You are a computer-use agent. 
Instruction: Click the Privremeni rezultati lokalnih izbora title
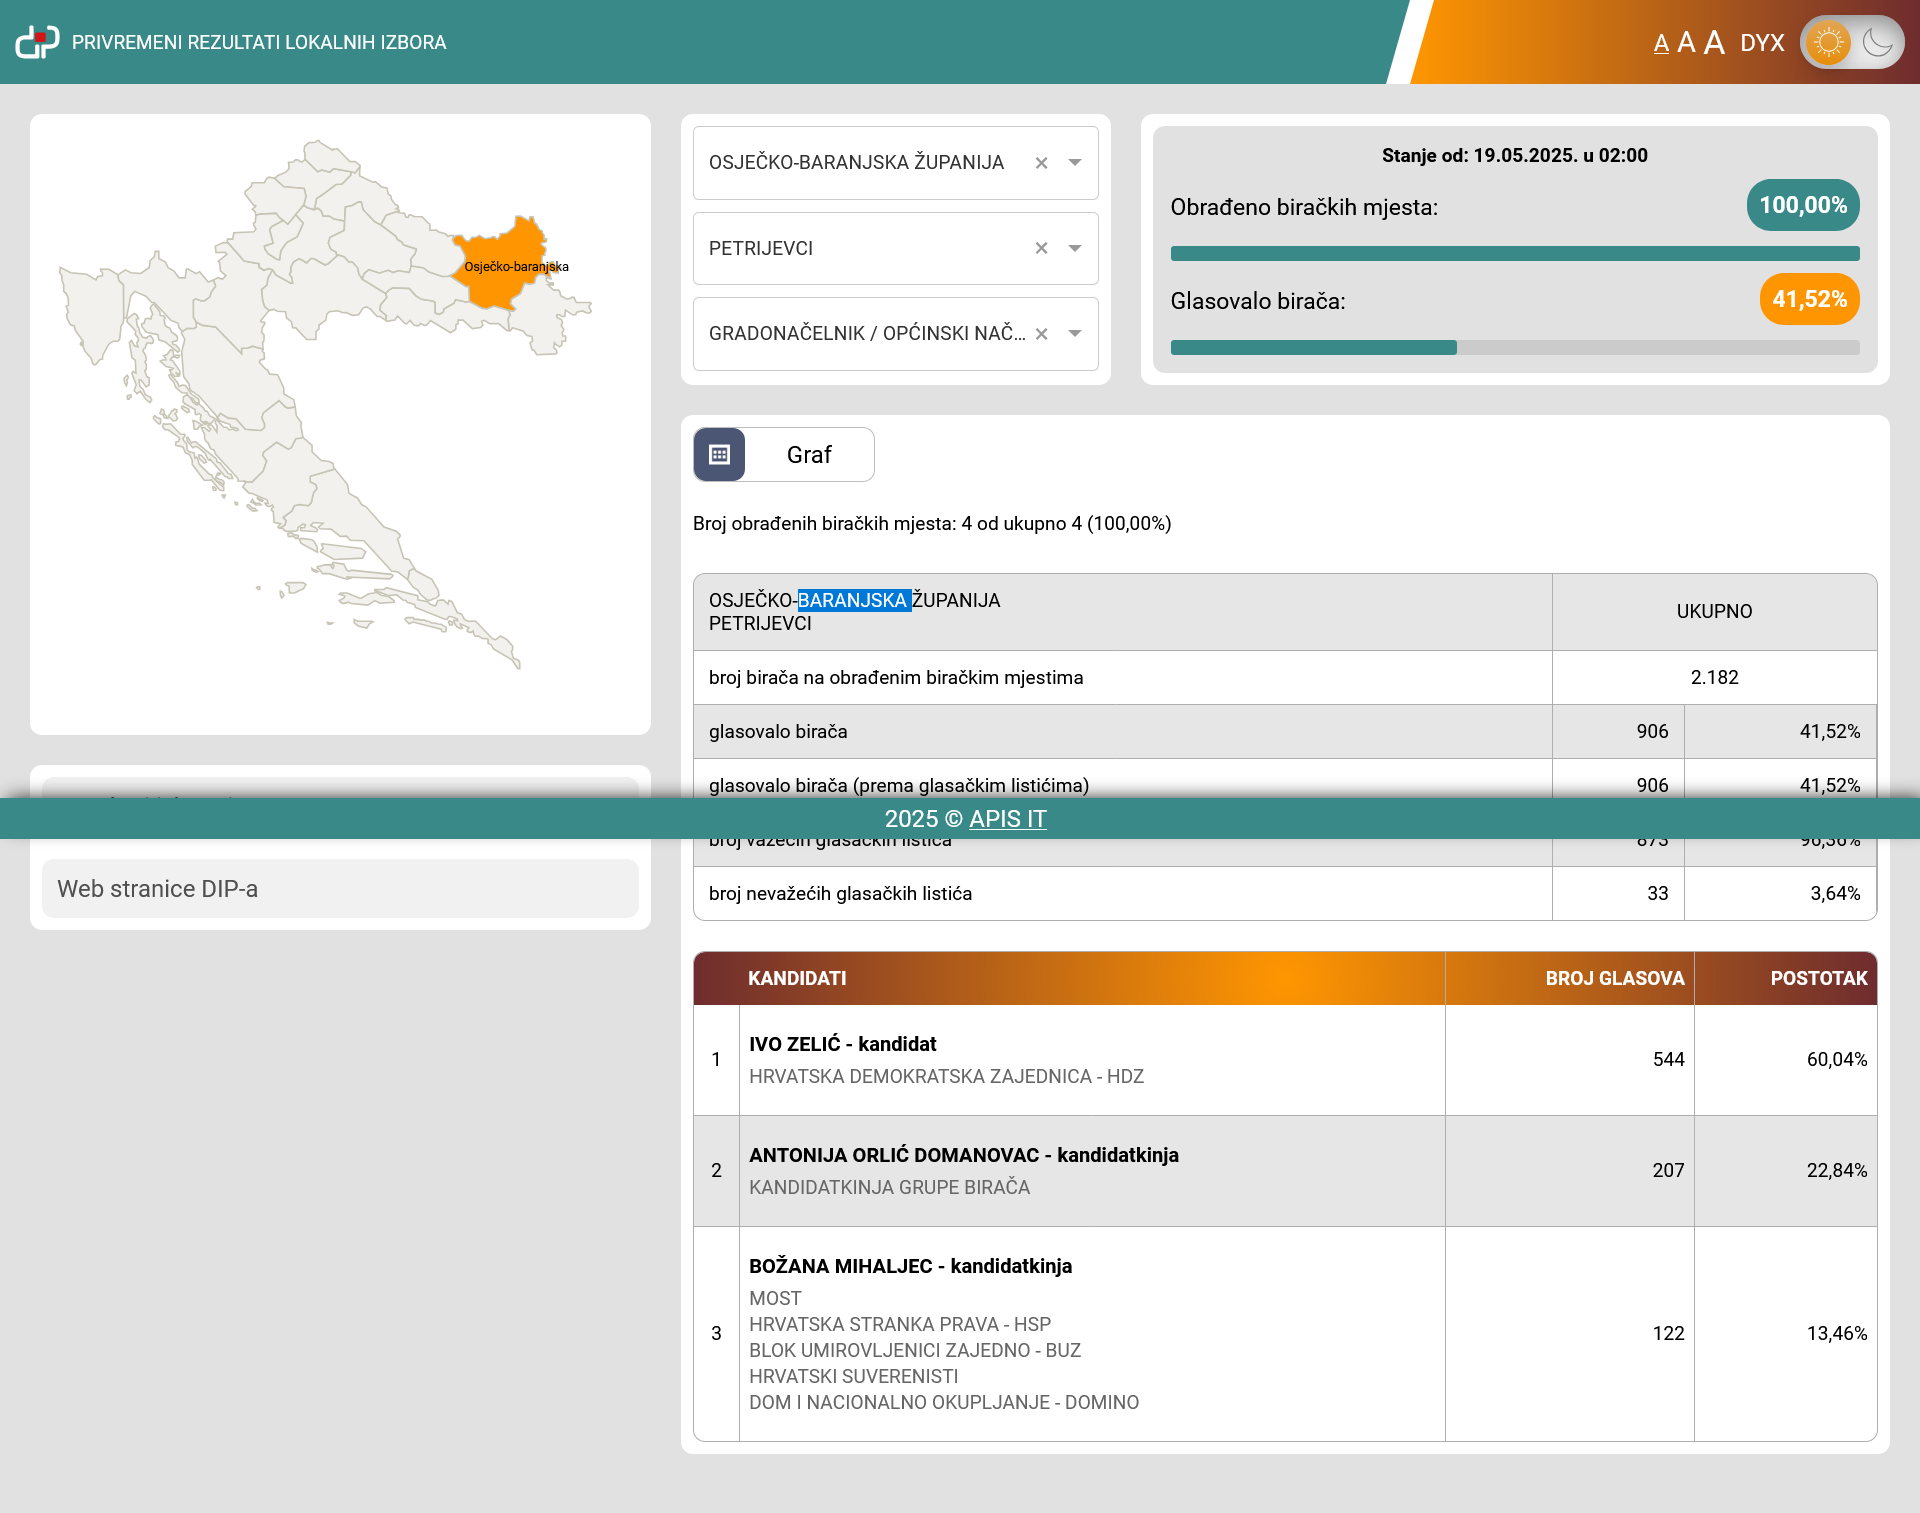coord(259,43)
